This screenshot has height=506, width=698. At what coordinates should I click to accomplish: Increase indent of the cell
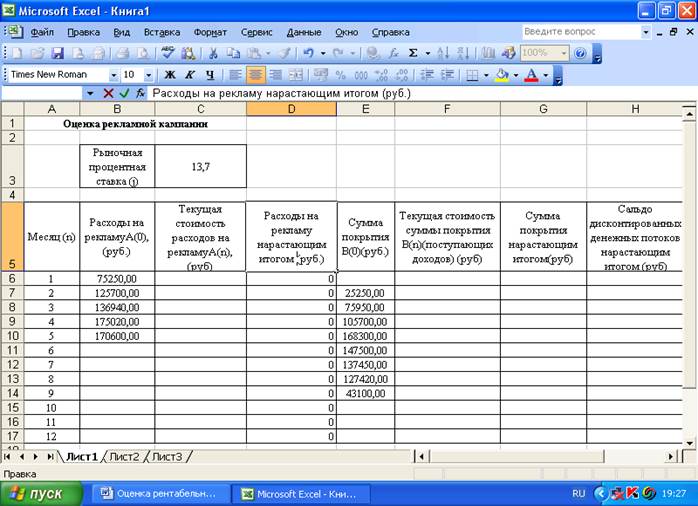pos(447,75)
